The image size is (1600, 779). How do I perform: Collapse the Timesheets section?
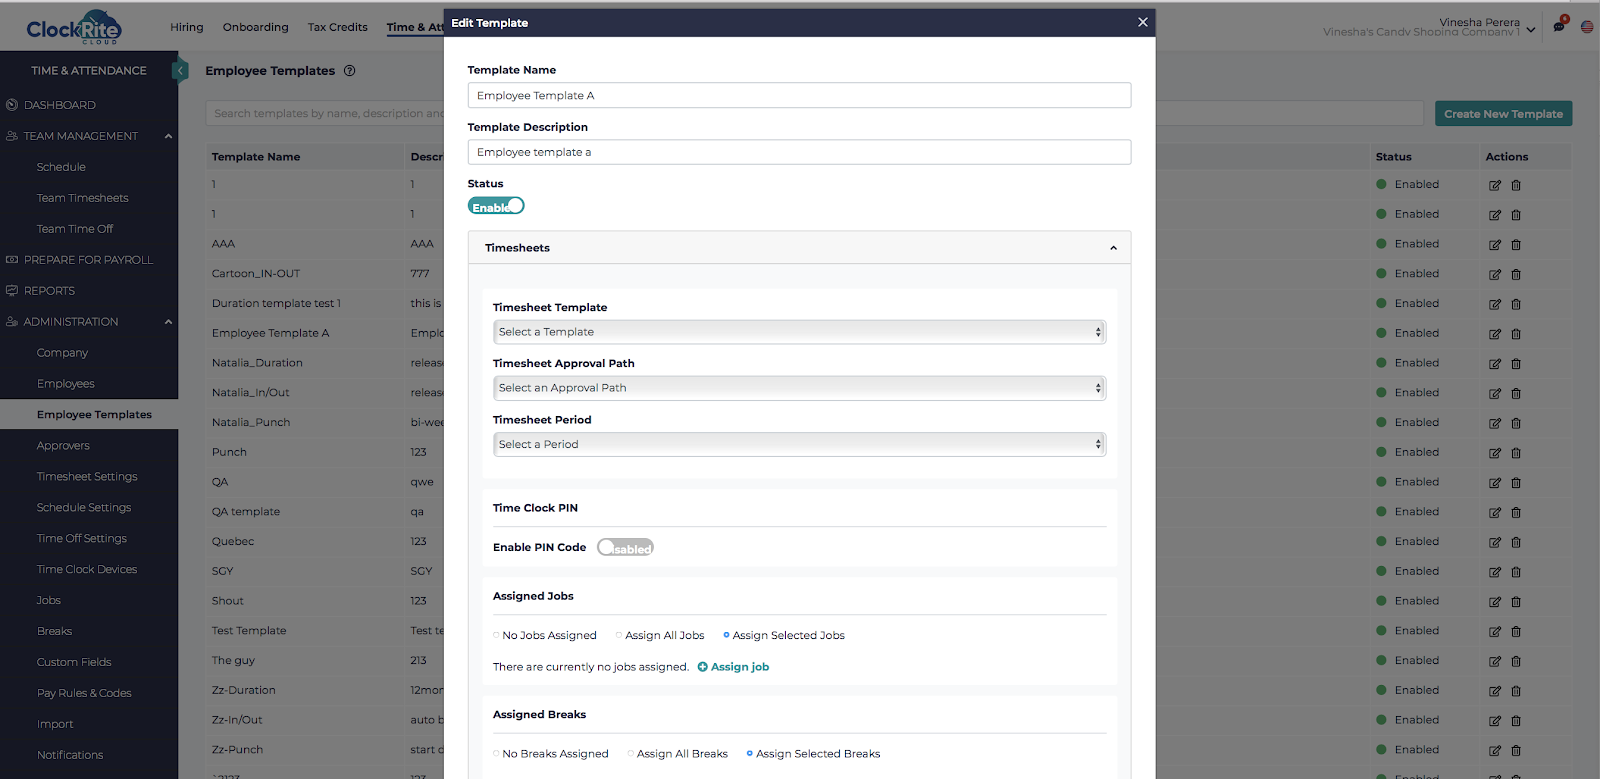tap(1113, 248)
